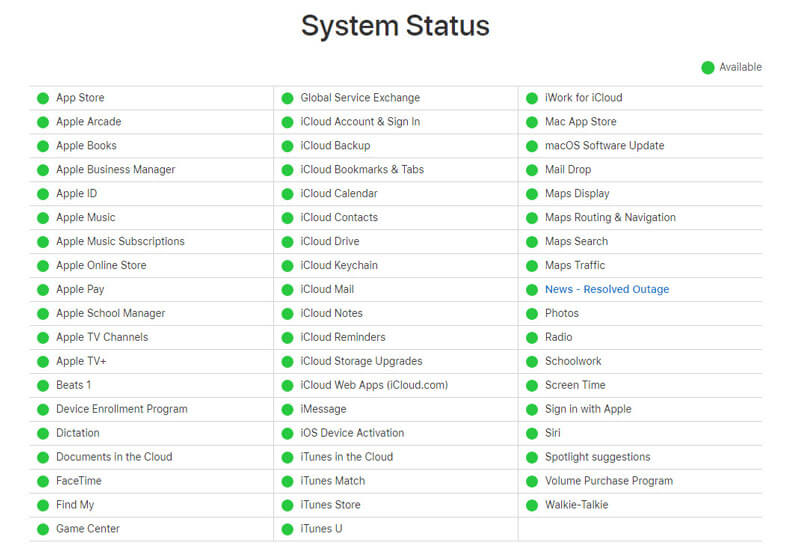Screen dimensions: 800x556
Task: Click the status dot beside News - Resolved Outage
Action: 532,290
